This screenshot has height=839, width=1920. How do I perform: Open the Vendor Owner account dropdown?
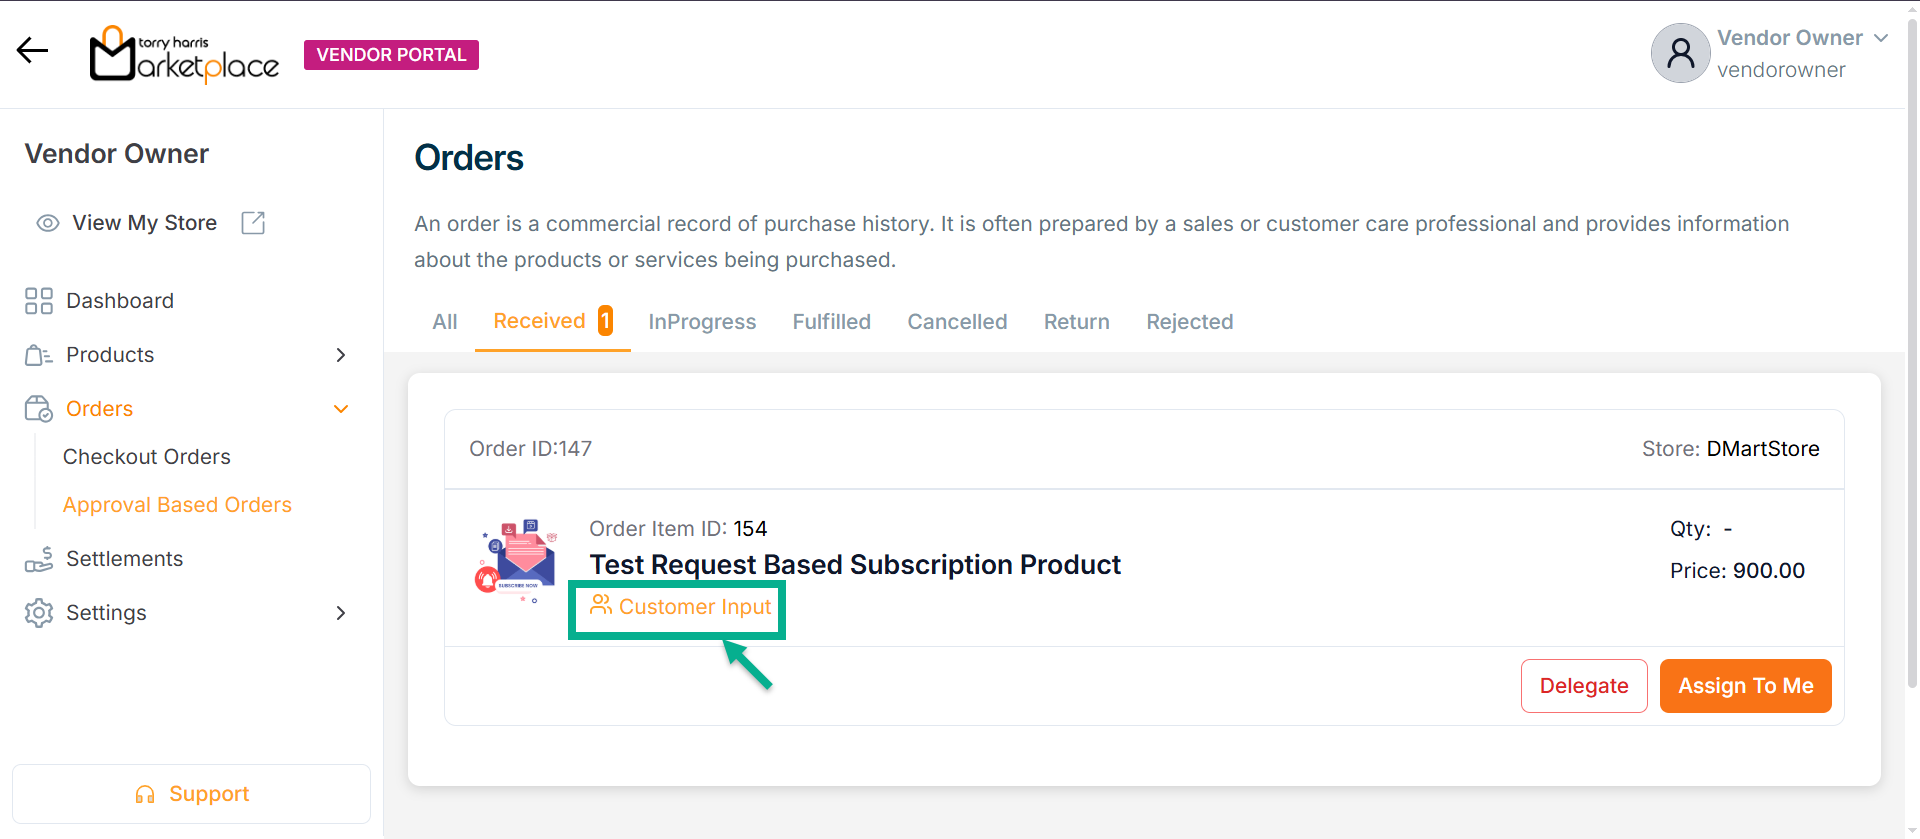pos(1880,38)
